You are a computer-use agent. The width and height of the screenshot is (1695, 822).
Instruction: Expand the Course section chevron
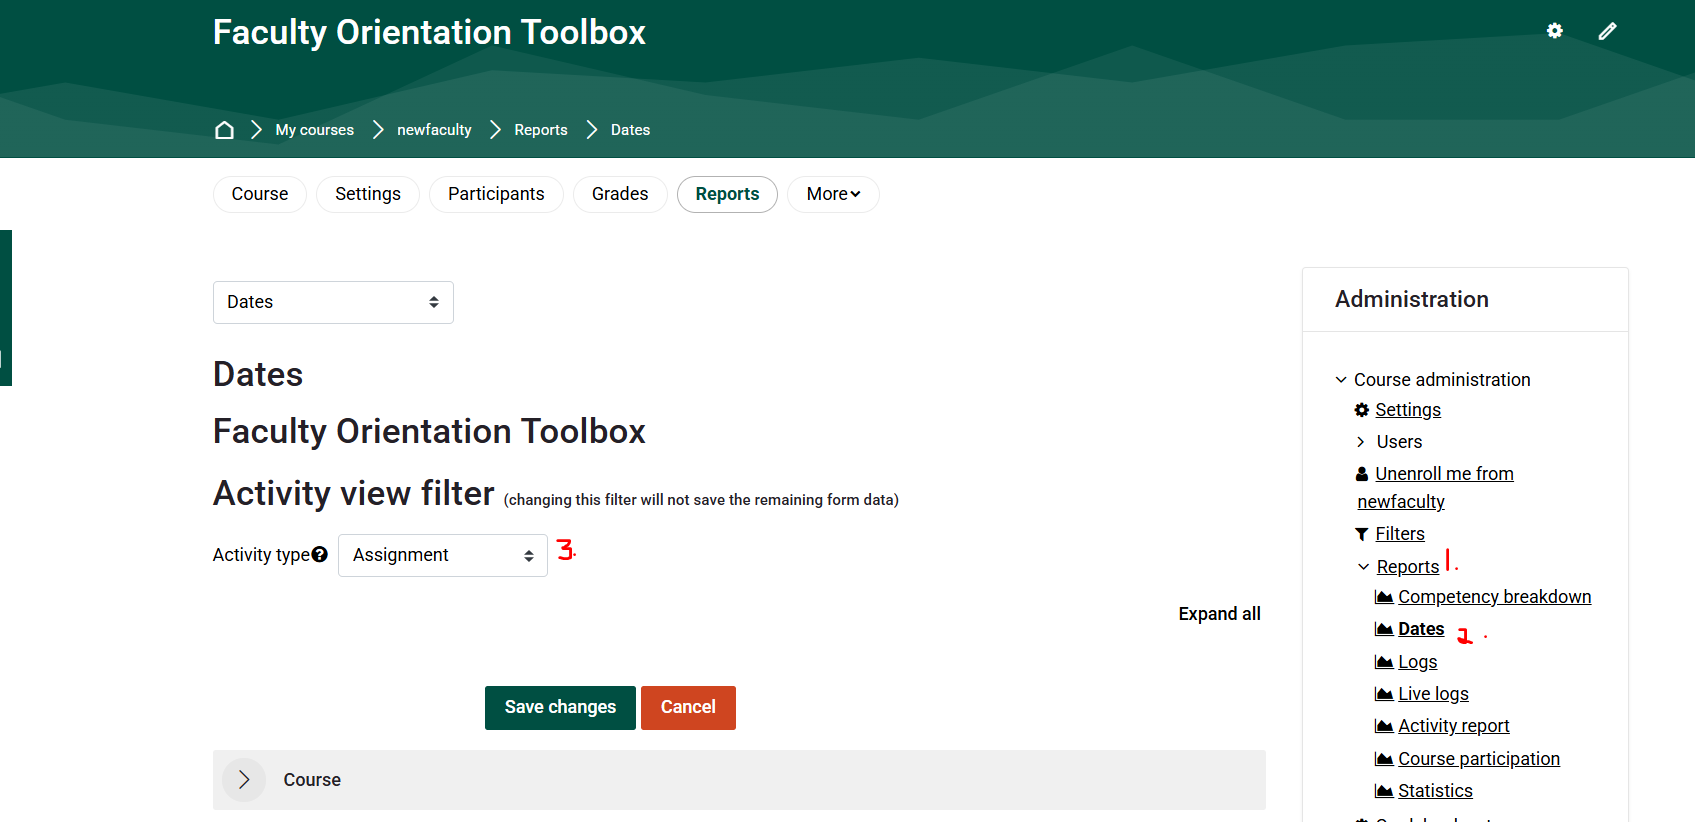click(x=244, y=780)
